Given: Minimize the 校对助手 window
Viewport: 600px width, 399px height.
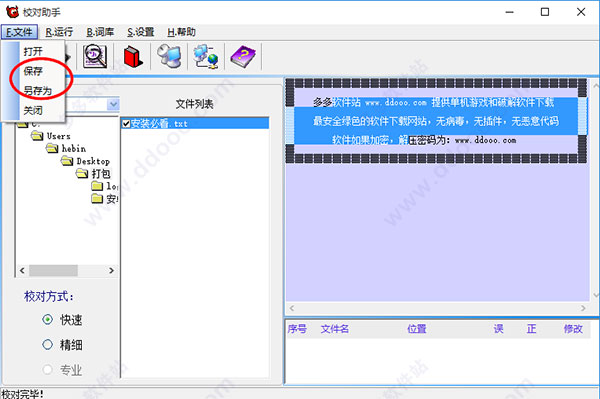Looking at the screenshot, I should (509, 12).
